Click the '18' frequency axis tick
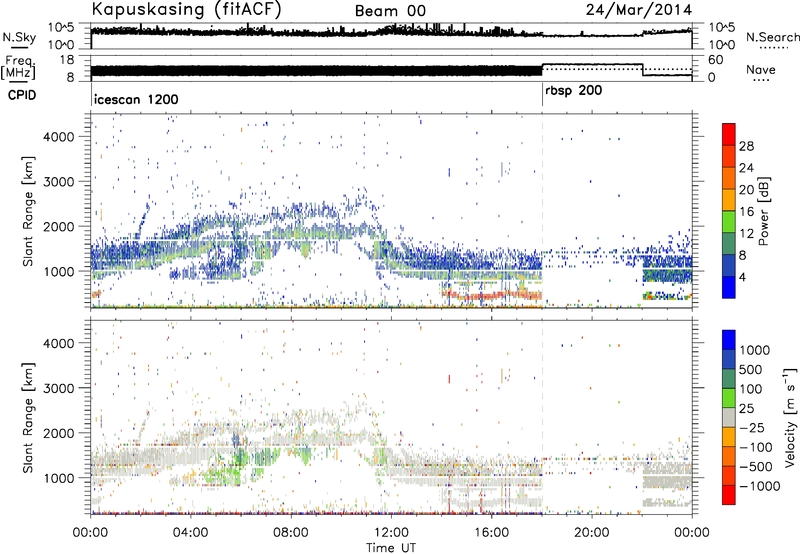This screenshot has width=800, height=554. (x=67, y=60)
